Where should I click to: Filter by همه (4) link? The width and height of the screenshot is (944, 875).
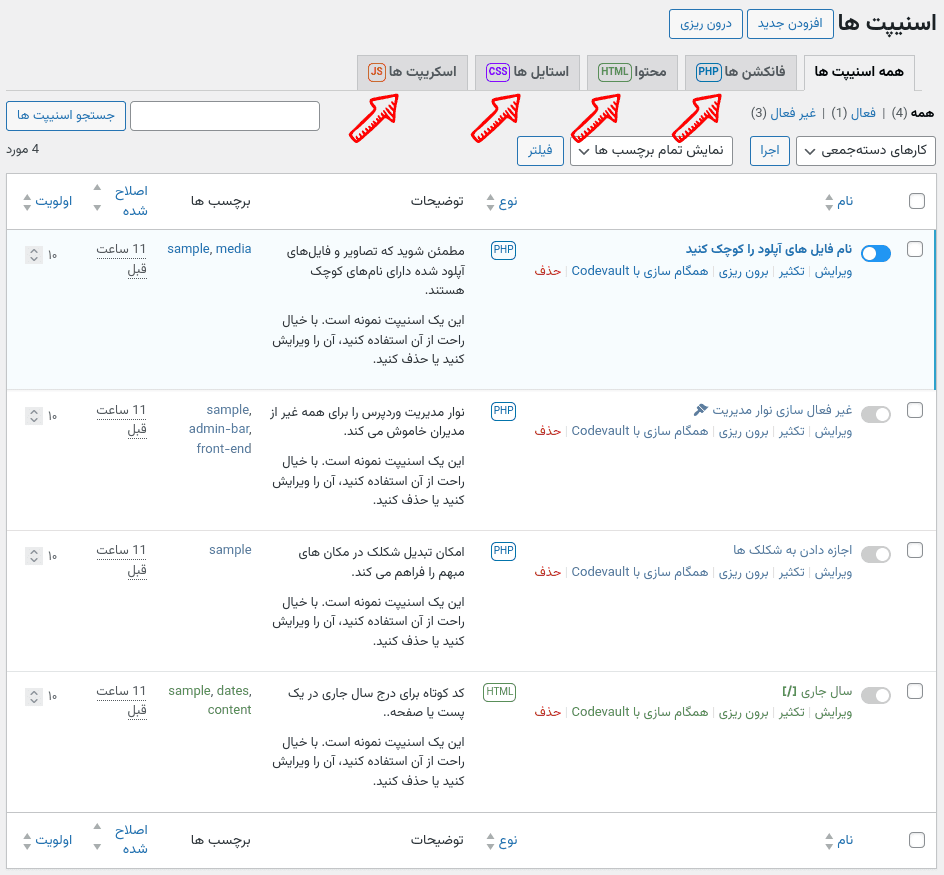(913, 113)
